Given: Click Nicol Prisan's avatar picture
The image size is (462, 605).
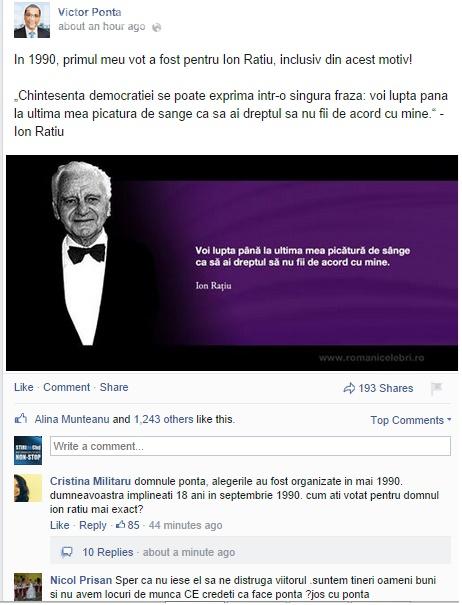Looking at the screenshot, I should coord(28,587).
